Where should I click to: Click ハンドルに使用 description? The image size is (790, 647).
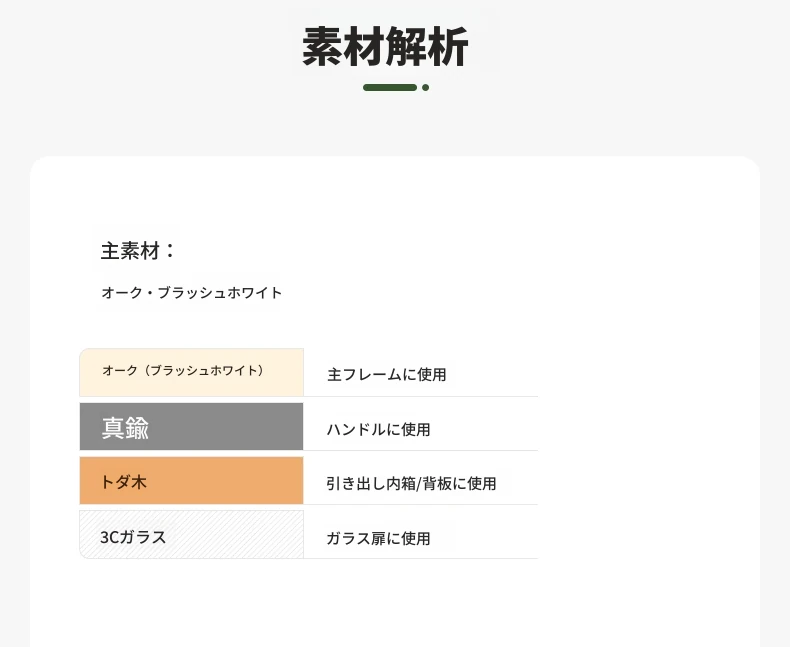[x=378, y=429]
